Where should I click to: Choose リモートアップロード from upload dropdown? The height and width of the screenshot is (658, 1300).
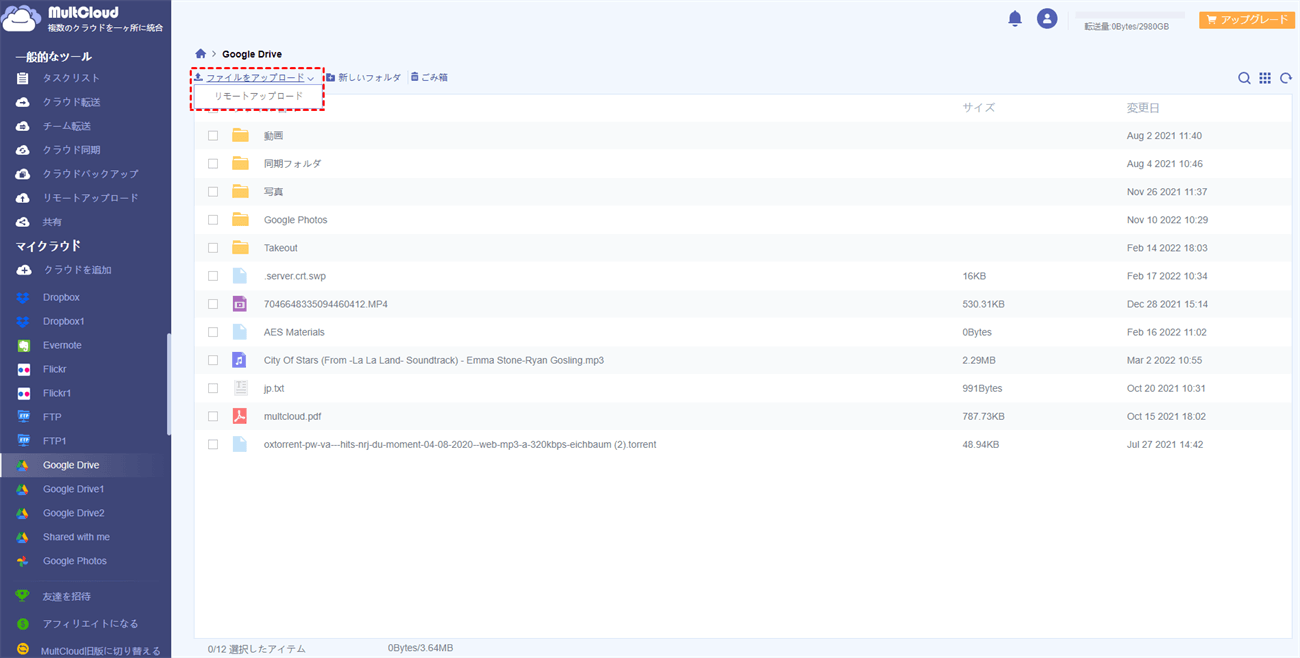pos(258,96)
